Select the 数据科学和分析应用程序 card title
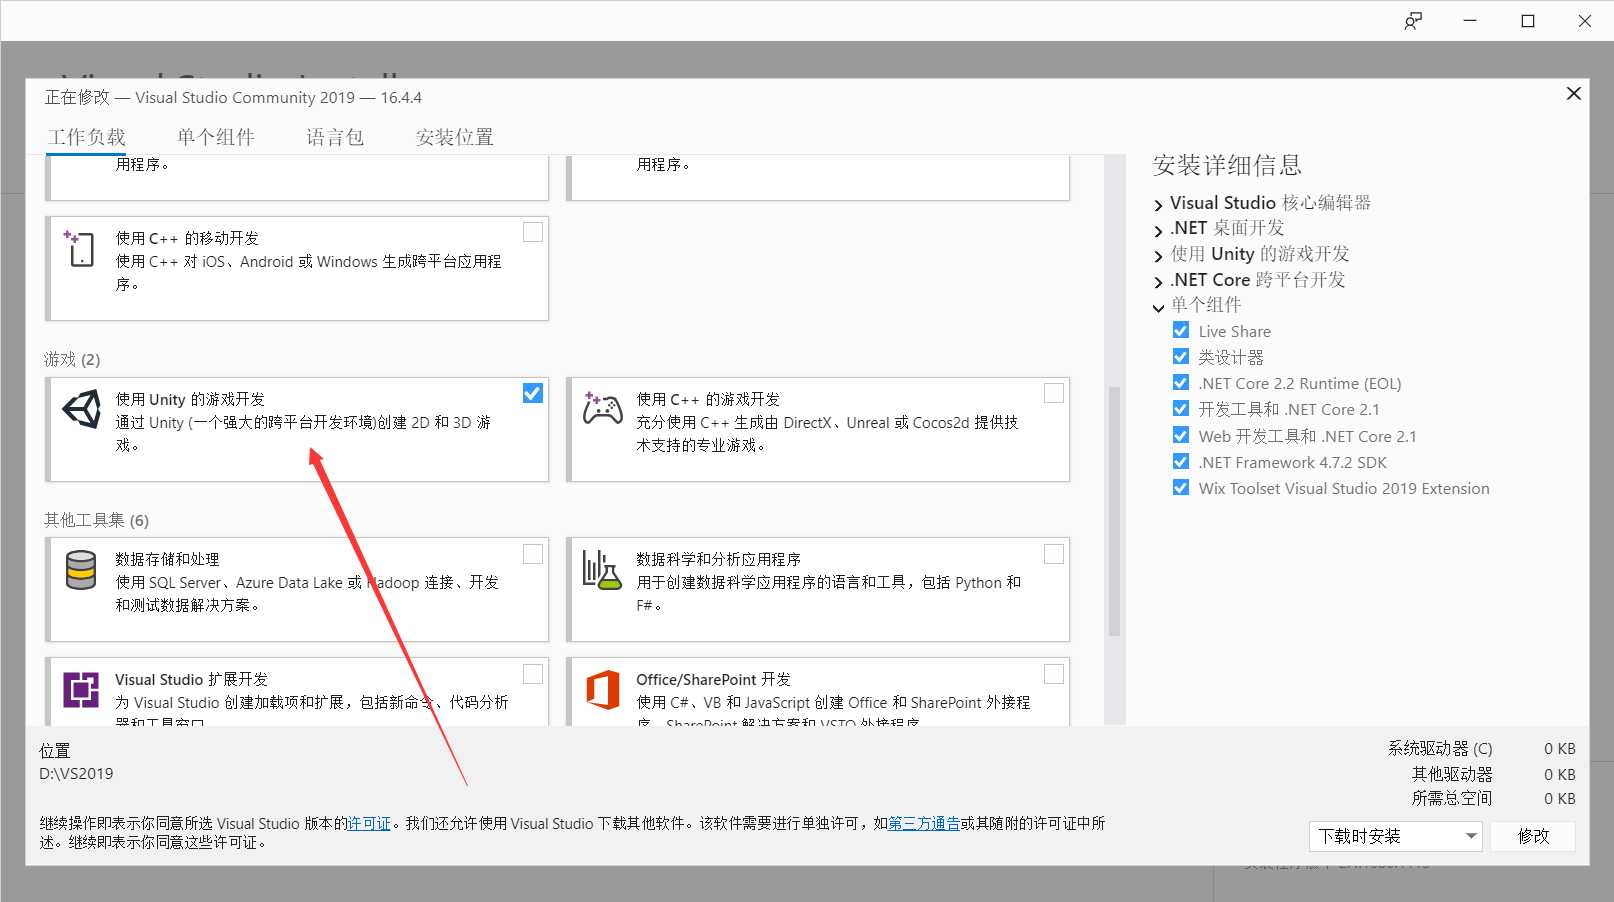Image resolution: width=1614 pixels, height=902 pixels. [719, 559]
